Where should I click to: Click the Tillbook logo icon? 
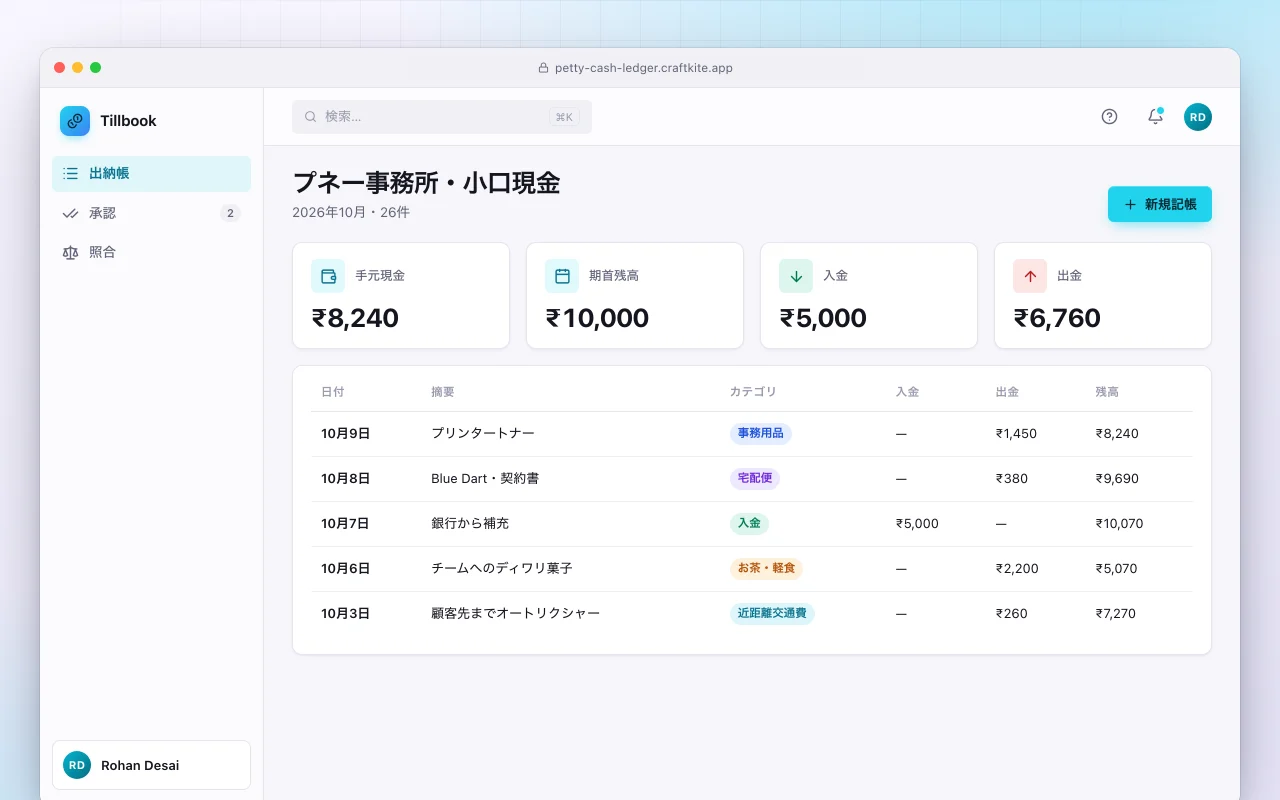[75, 121]
